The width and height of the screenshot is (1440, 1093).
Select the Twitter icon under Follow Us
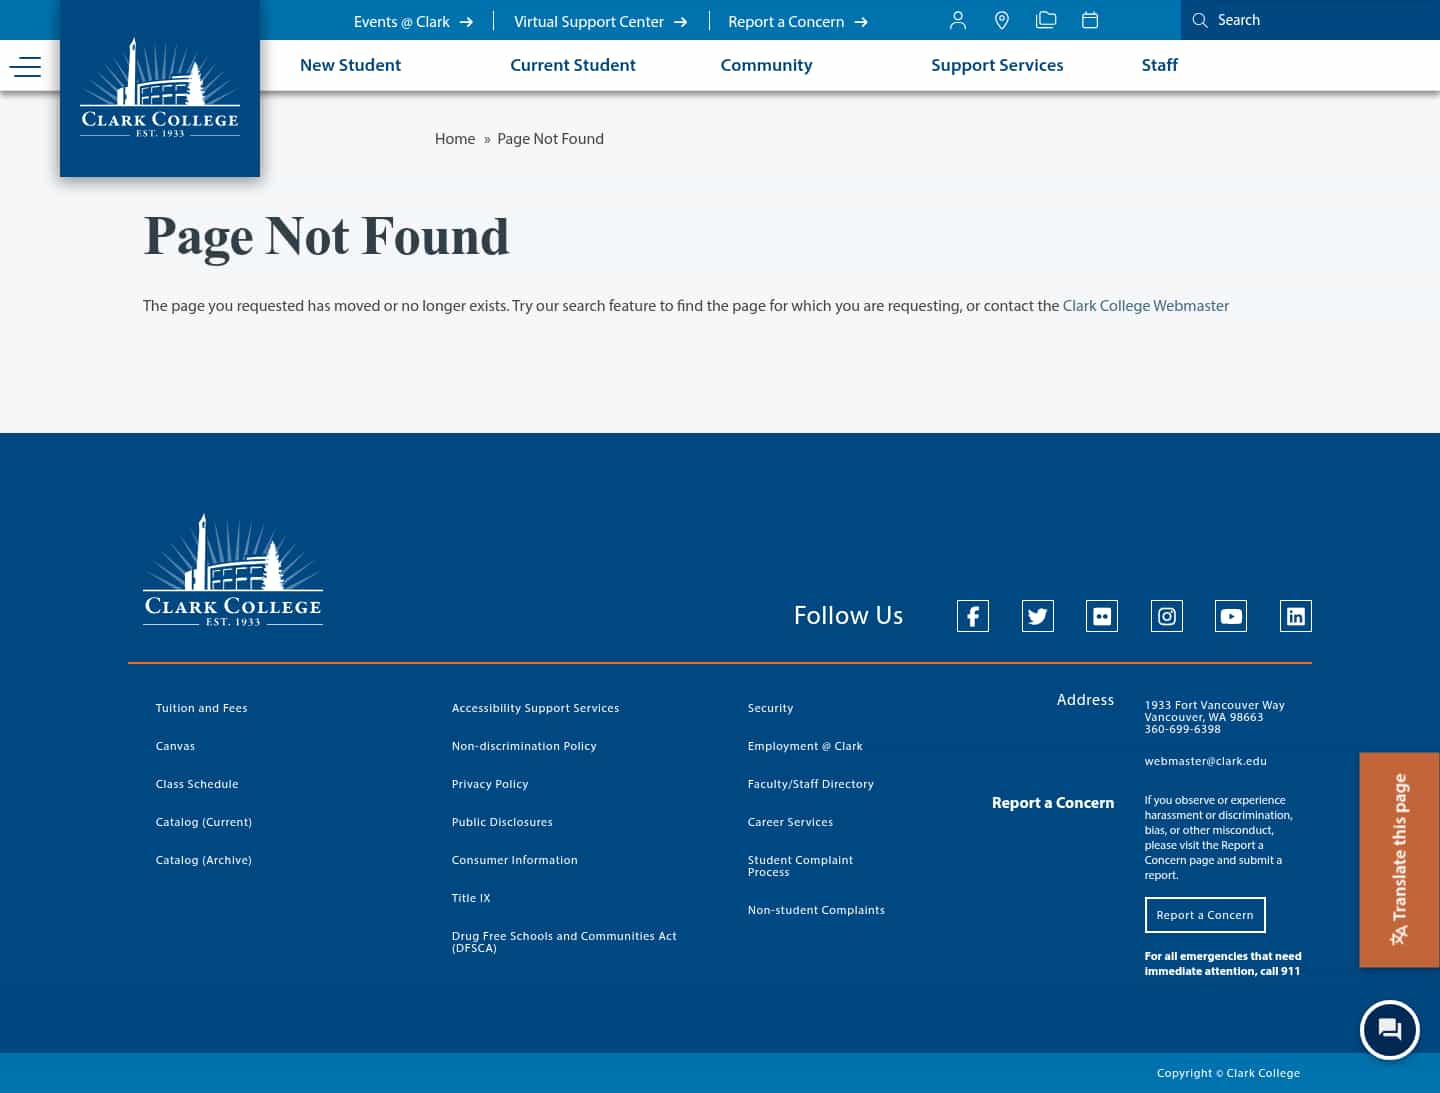point(1037,616)
